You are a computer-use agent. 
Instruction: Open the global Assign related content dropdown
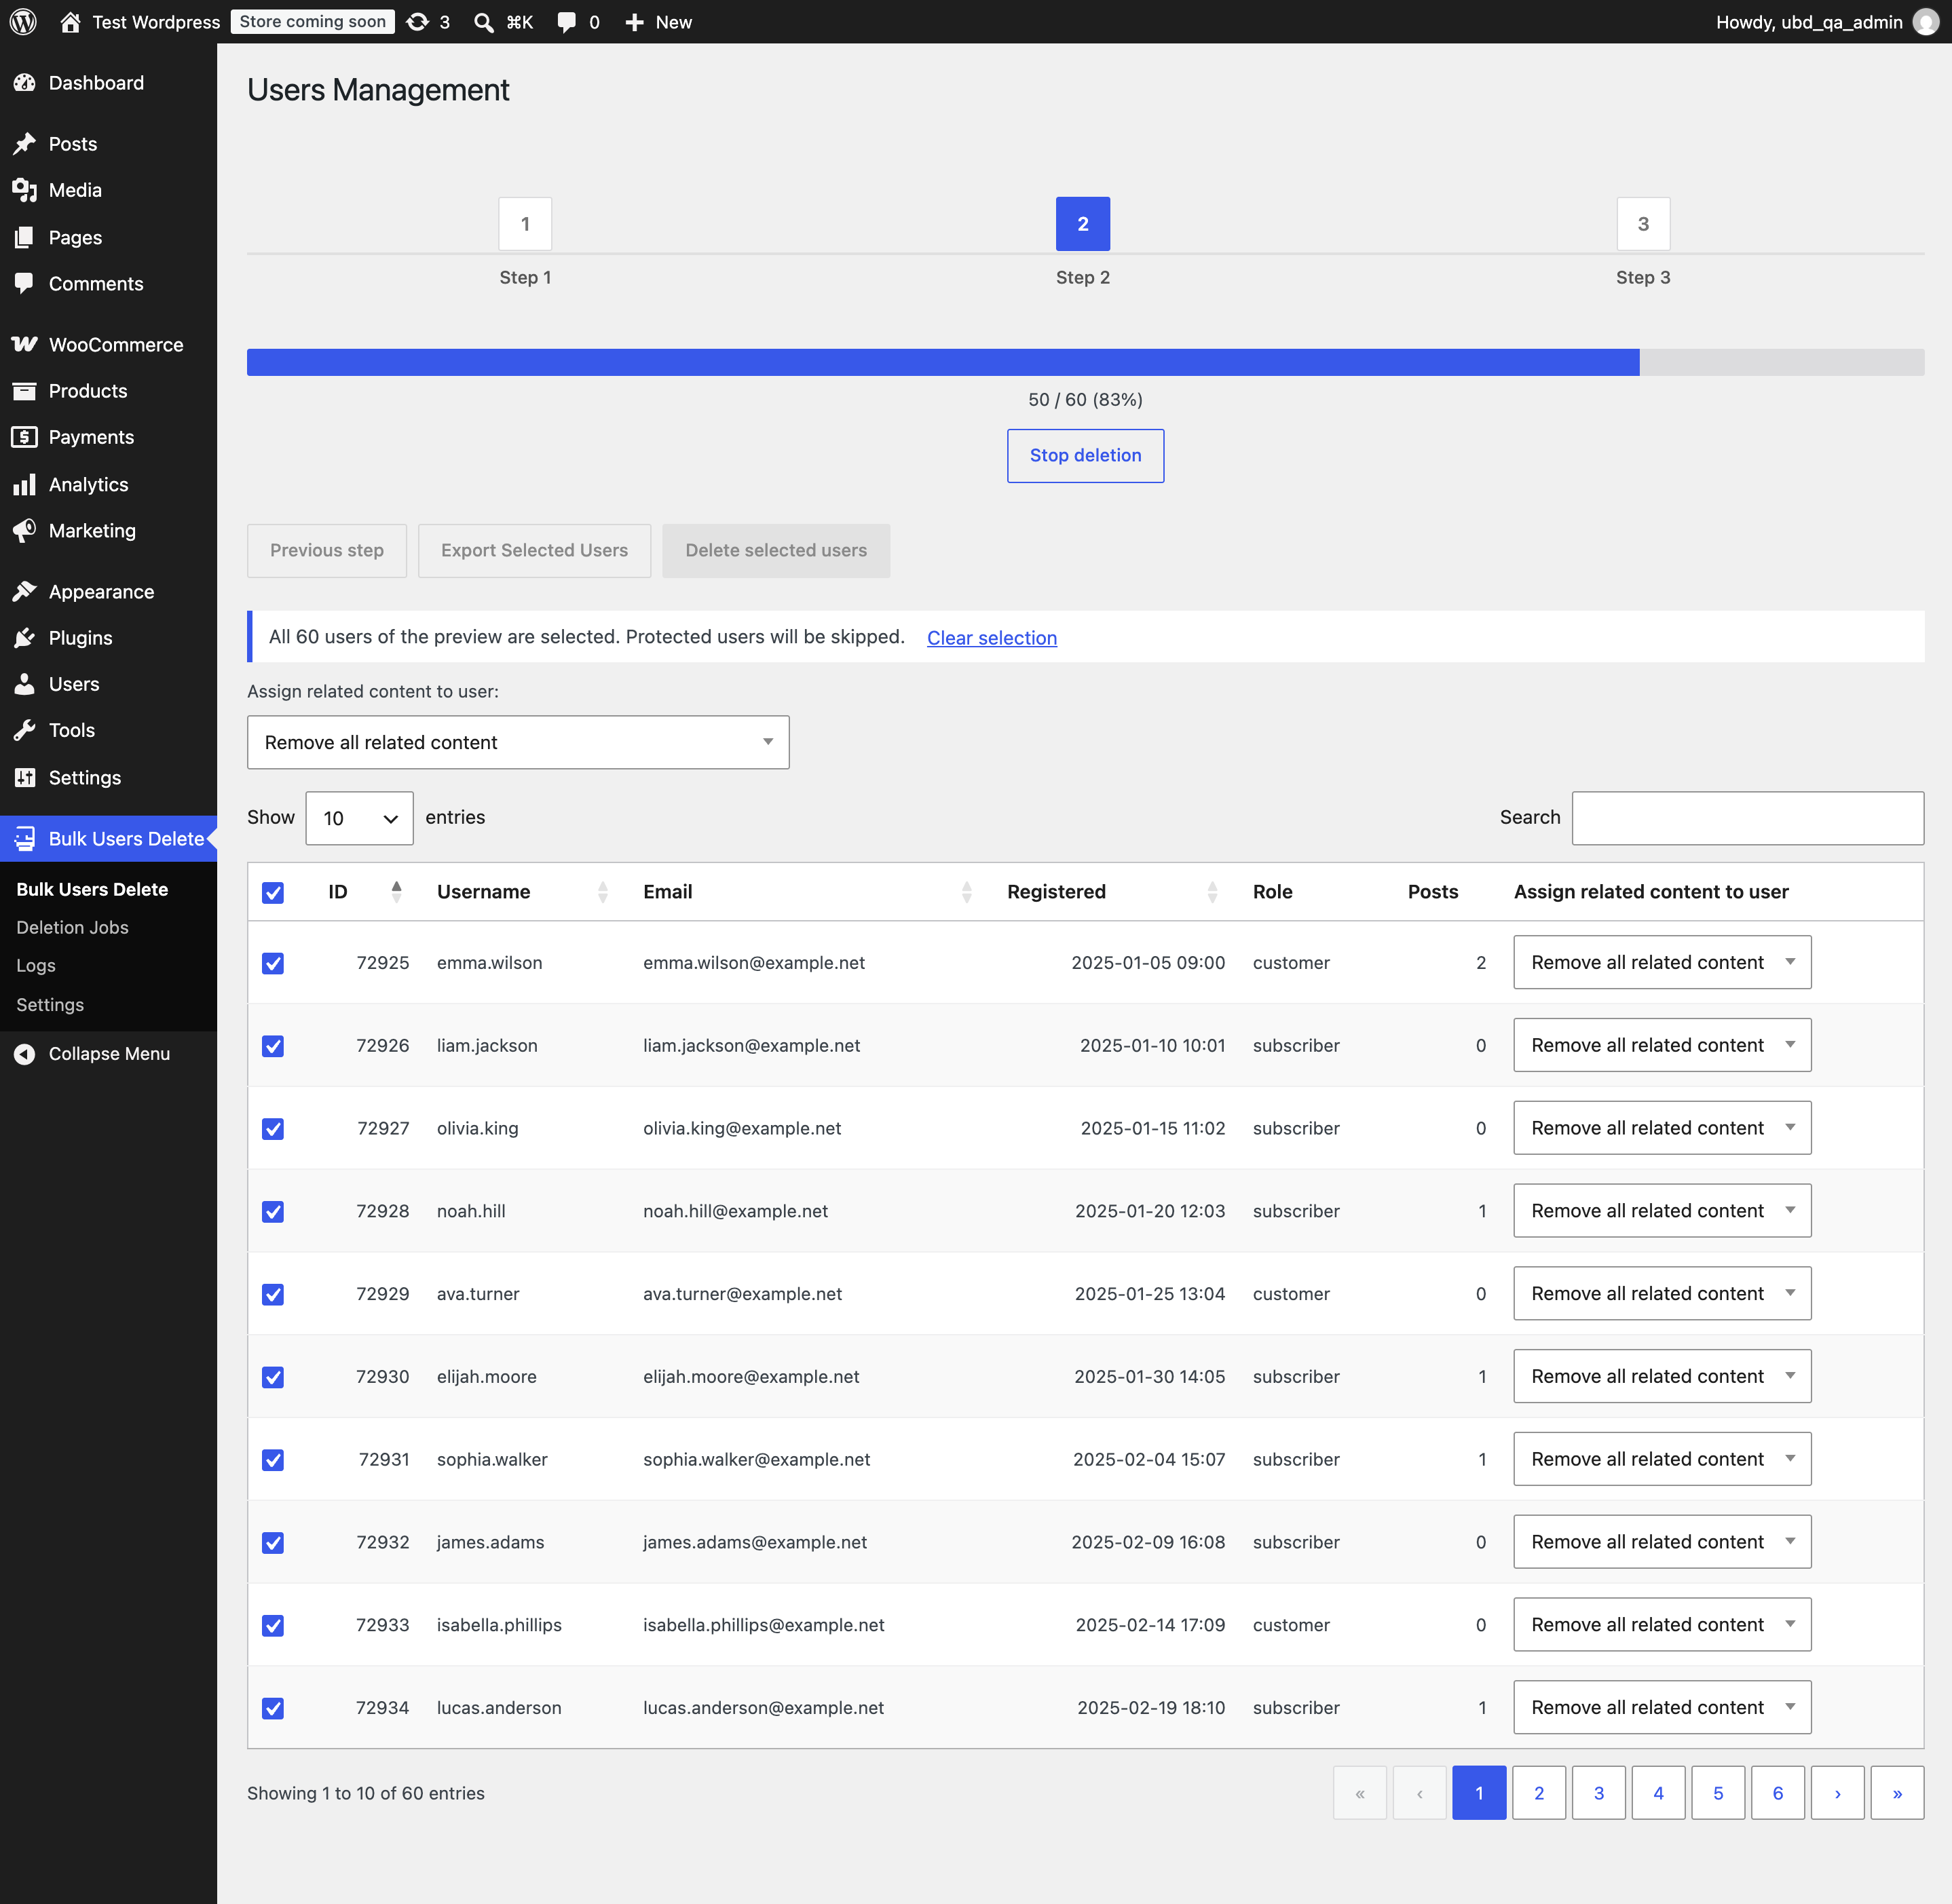518,742
